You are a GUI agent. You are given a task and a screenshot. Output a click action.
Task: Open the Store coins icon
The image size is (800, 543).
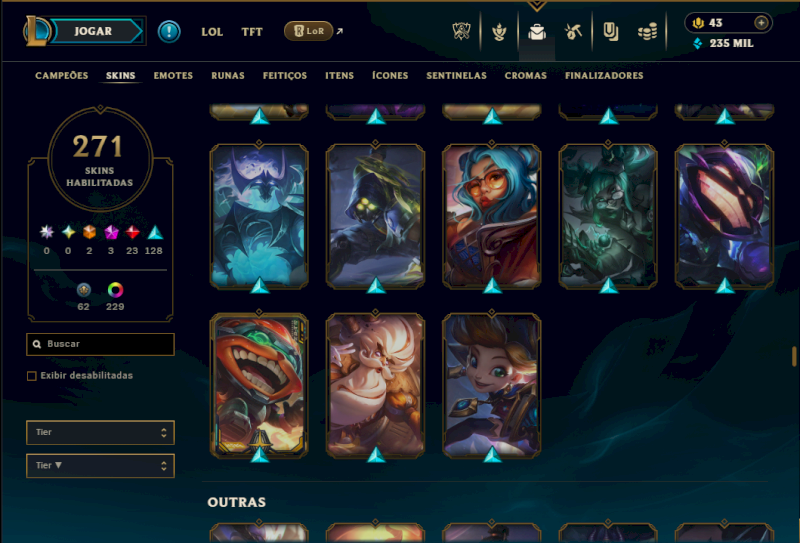[x=647, y=32]
